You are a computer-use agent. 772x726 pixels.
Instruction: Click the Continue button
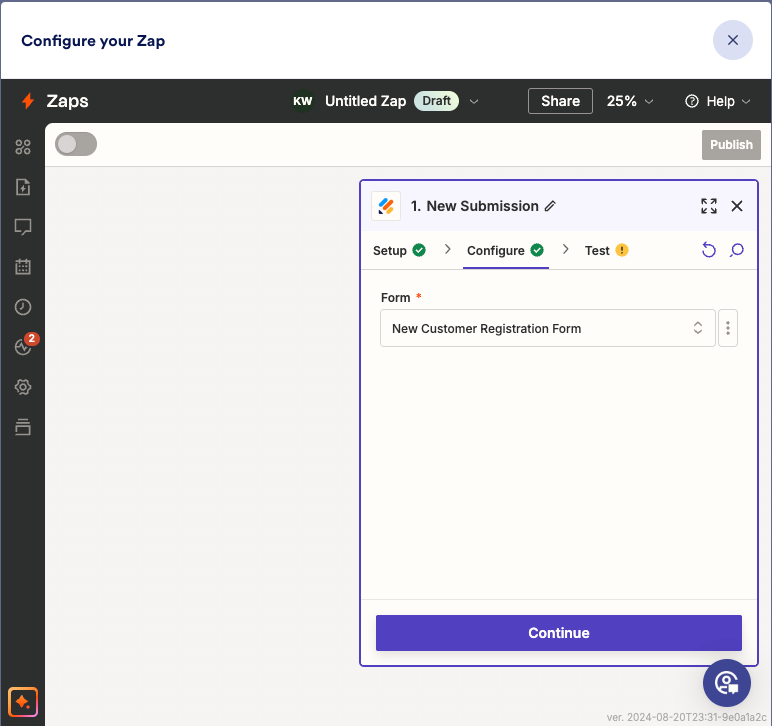(x=559, y=633)
